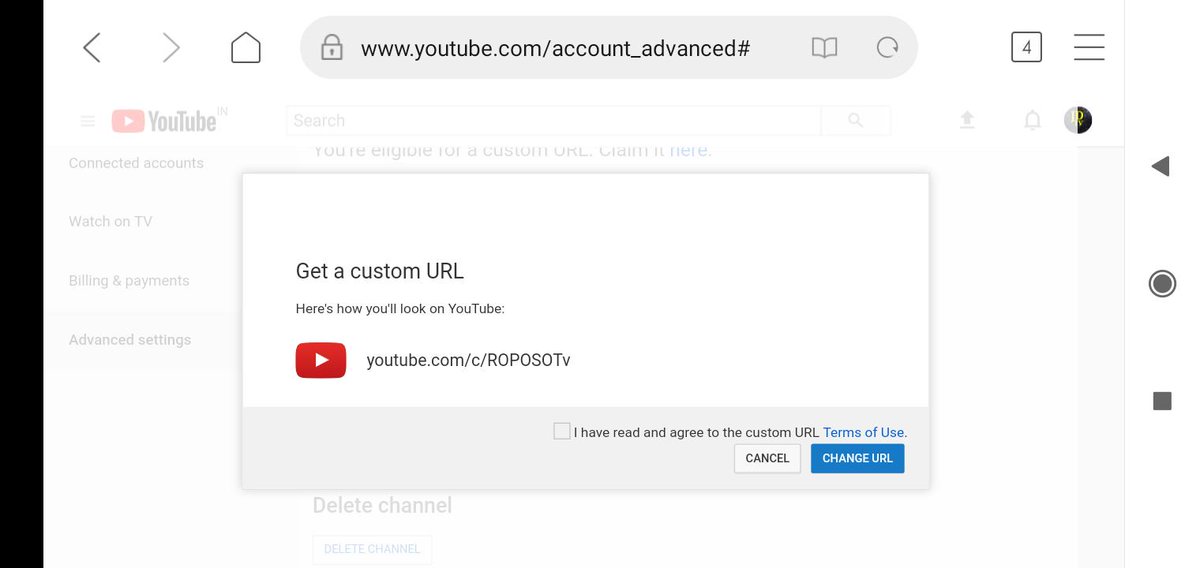Click the CANCEL button
Screen dimensions: 1200x568
767,458
